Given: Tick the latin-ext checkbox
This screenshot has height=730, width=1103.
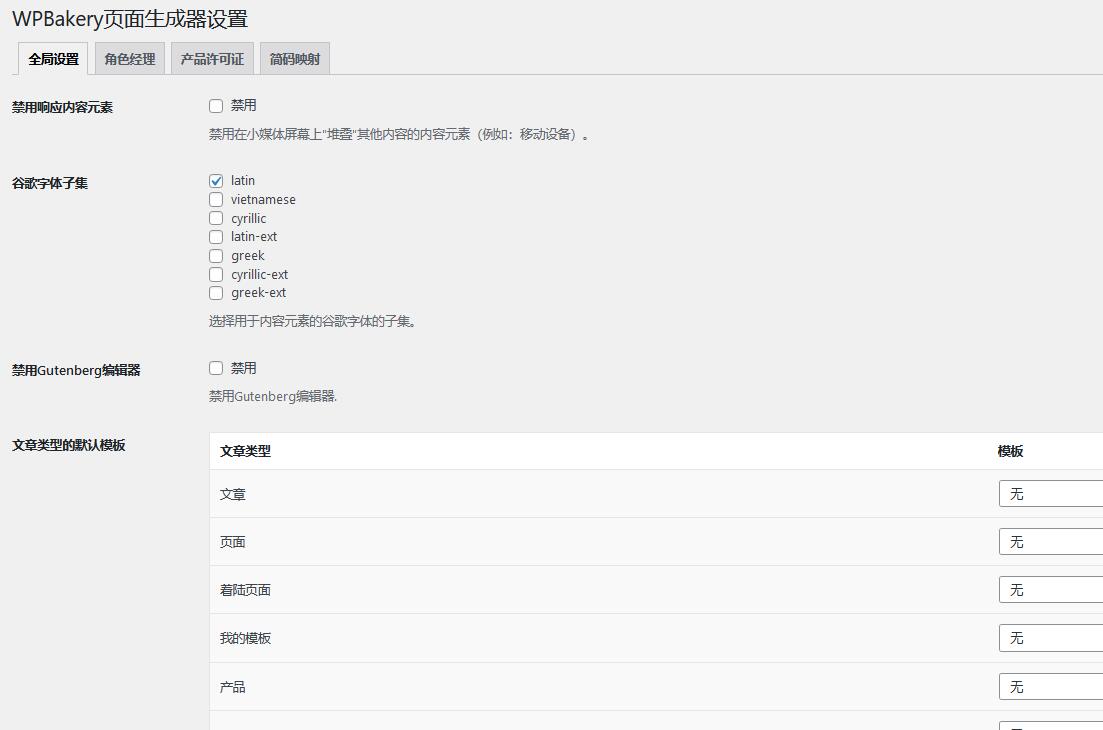Looking at the screenshot, I should (216, 237).
